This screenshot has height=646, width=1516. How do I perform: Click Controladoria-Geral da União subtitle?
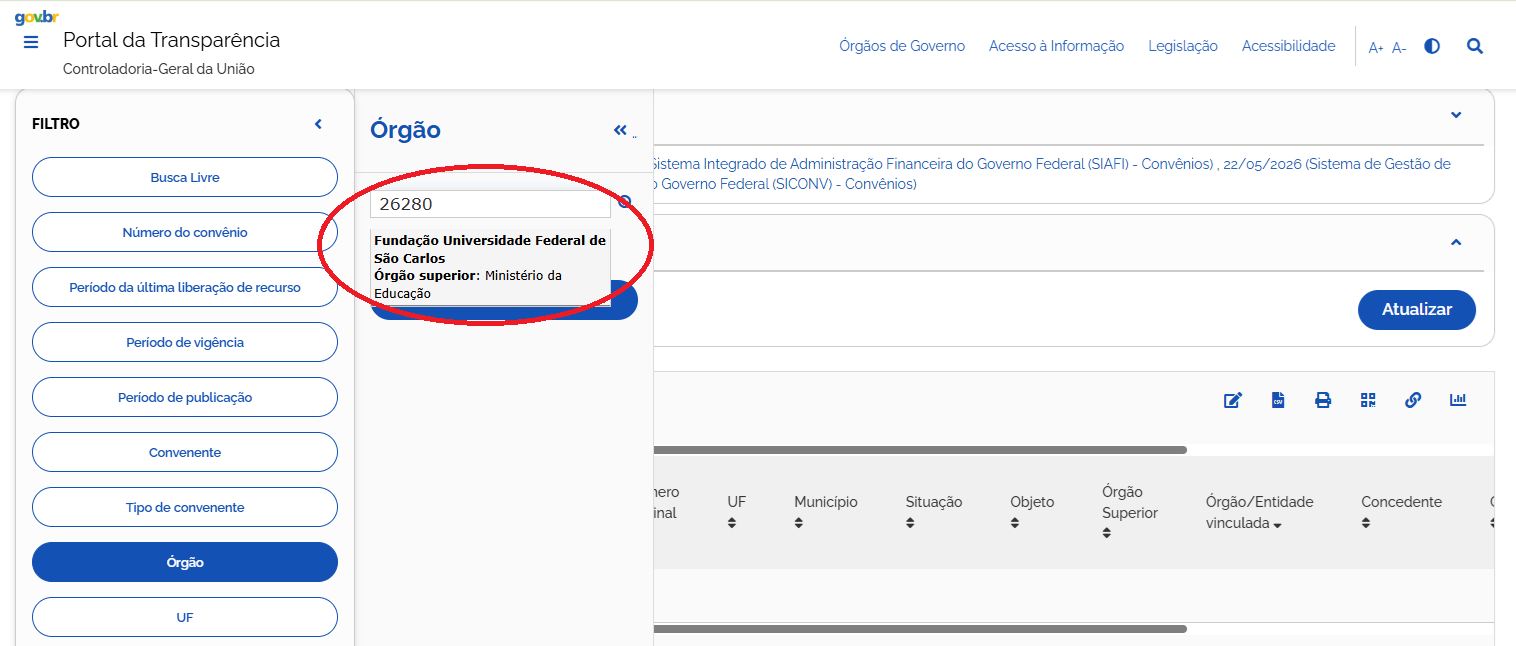click(x=158, y=69)
